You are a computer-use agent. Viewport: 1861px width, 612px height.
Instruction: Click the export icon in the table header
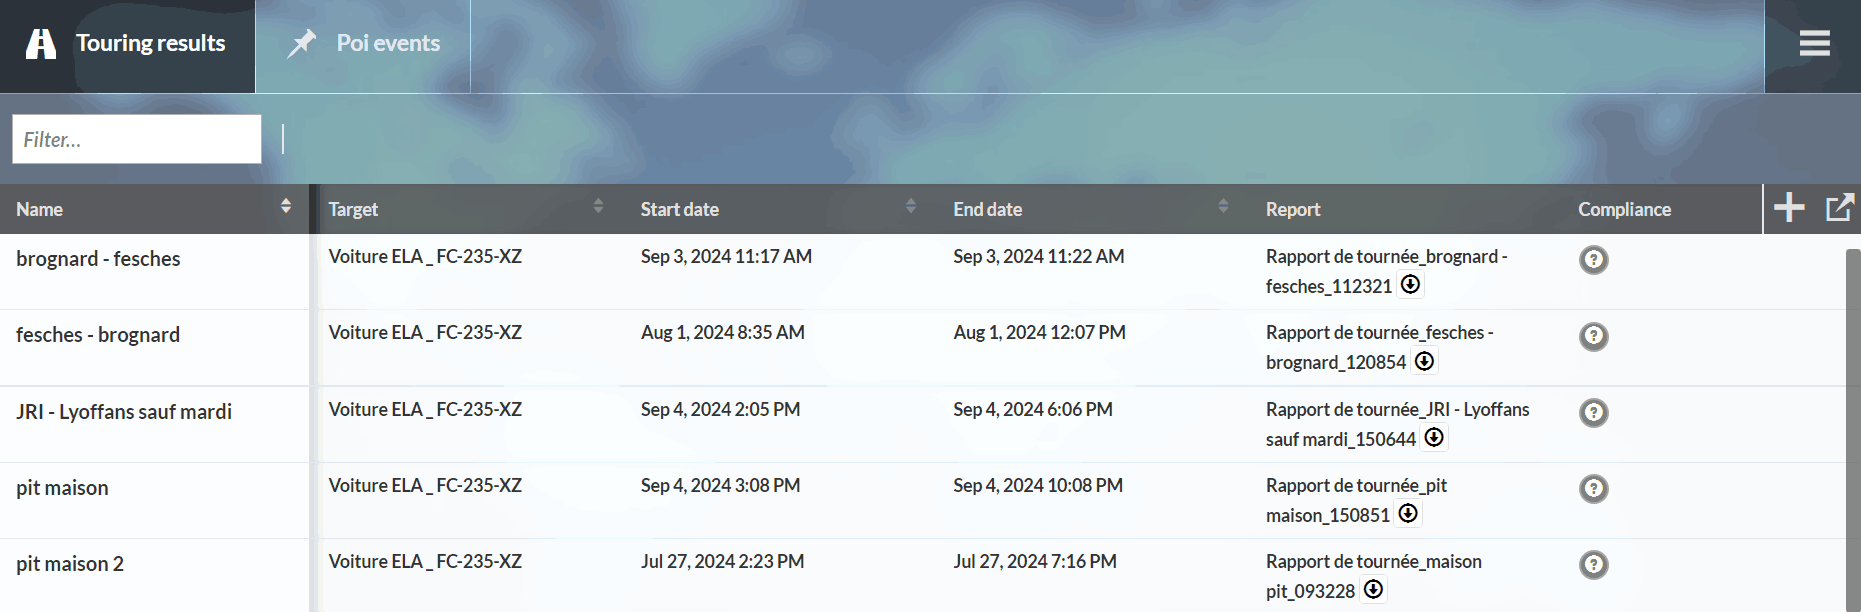[x=1840, y=208]
